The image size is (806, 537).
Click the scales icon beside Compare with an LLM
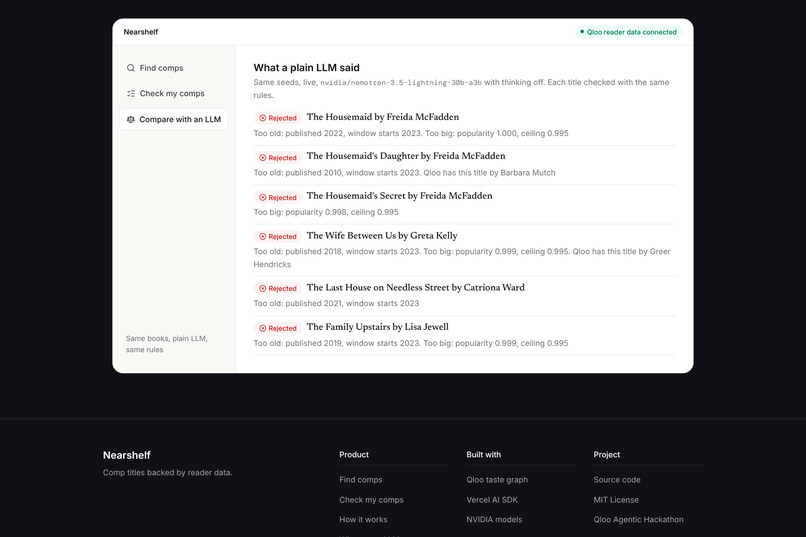click(131, 119)
